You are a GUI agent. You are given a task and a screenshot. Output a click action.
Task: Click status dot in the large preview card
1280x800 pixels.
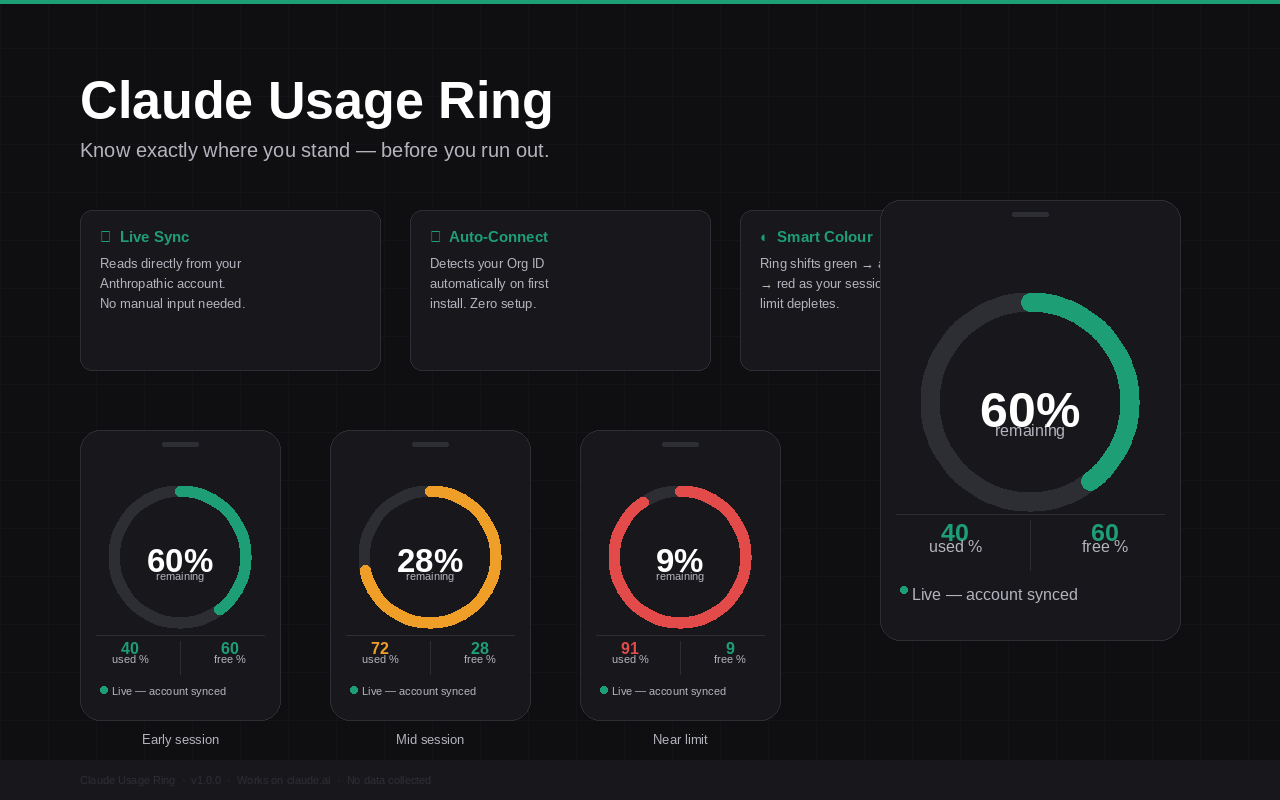pos(904,590)
